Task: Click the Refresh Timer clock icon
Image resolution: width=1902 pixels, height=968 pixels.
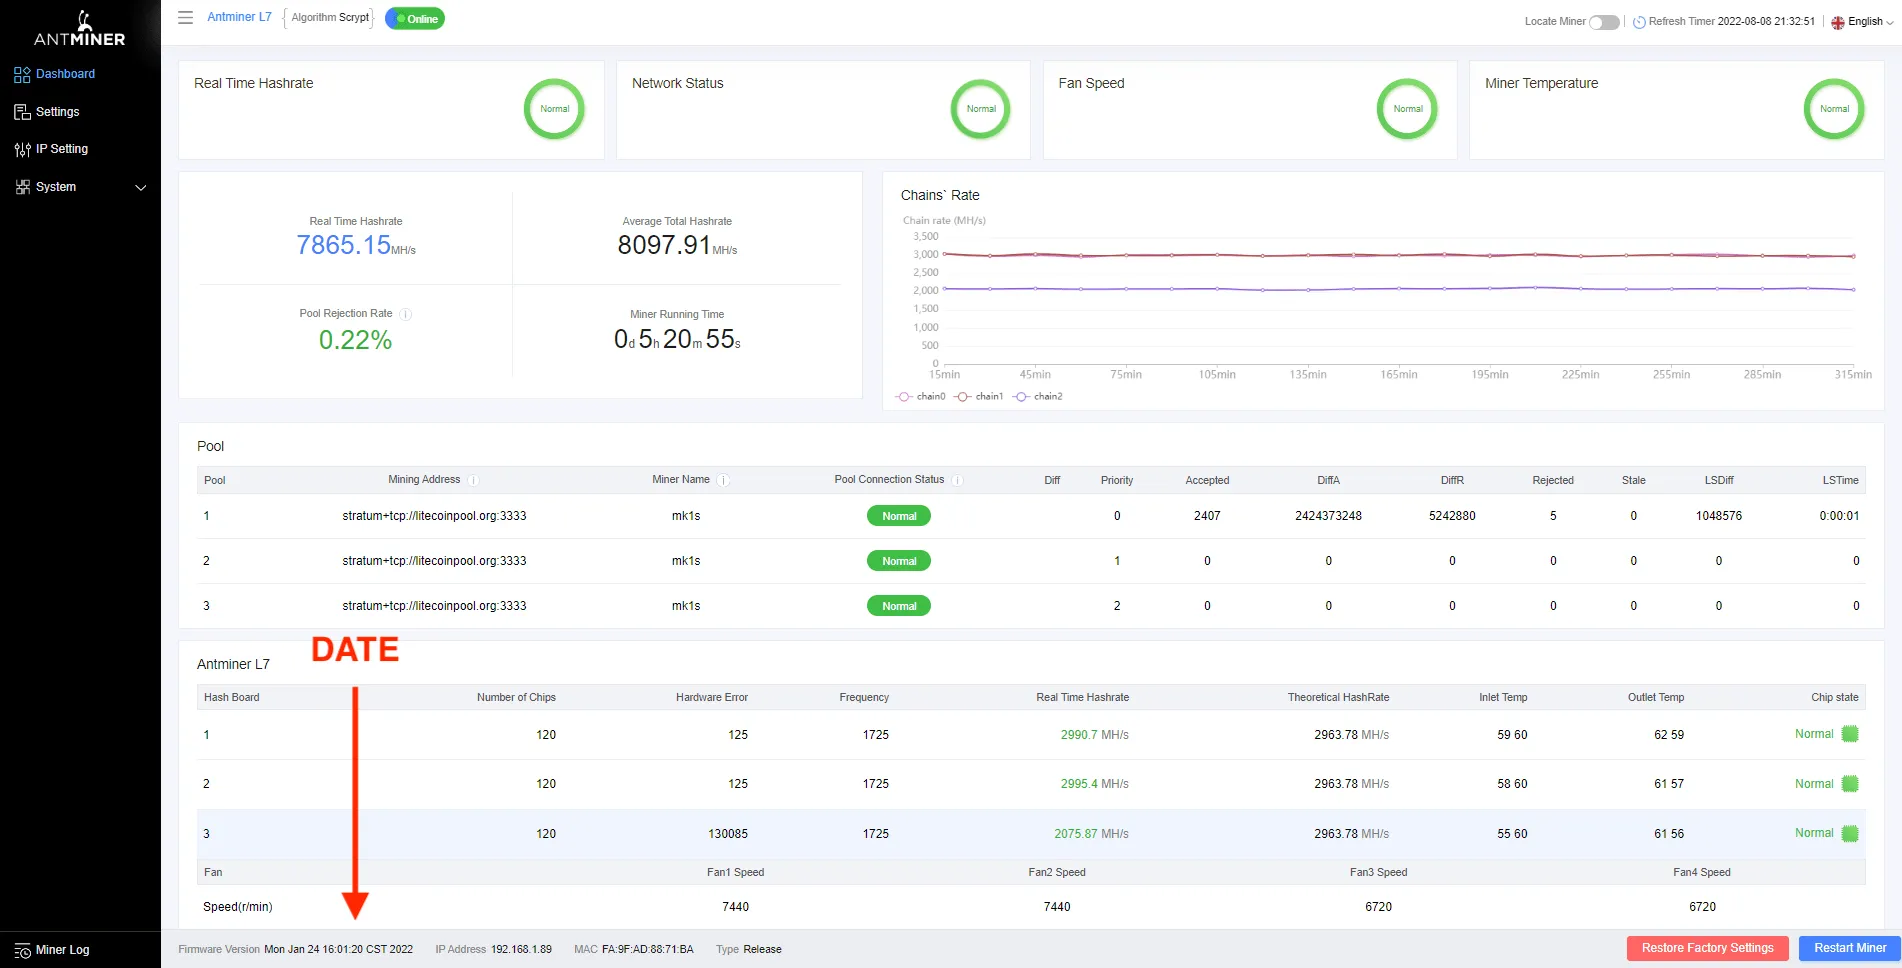Action: 1639,22
